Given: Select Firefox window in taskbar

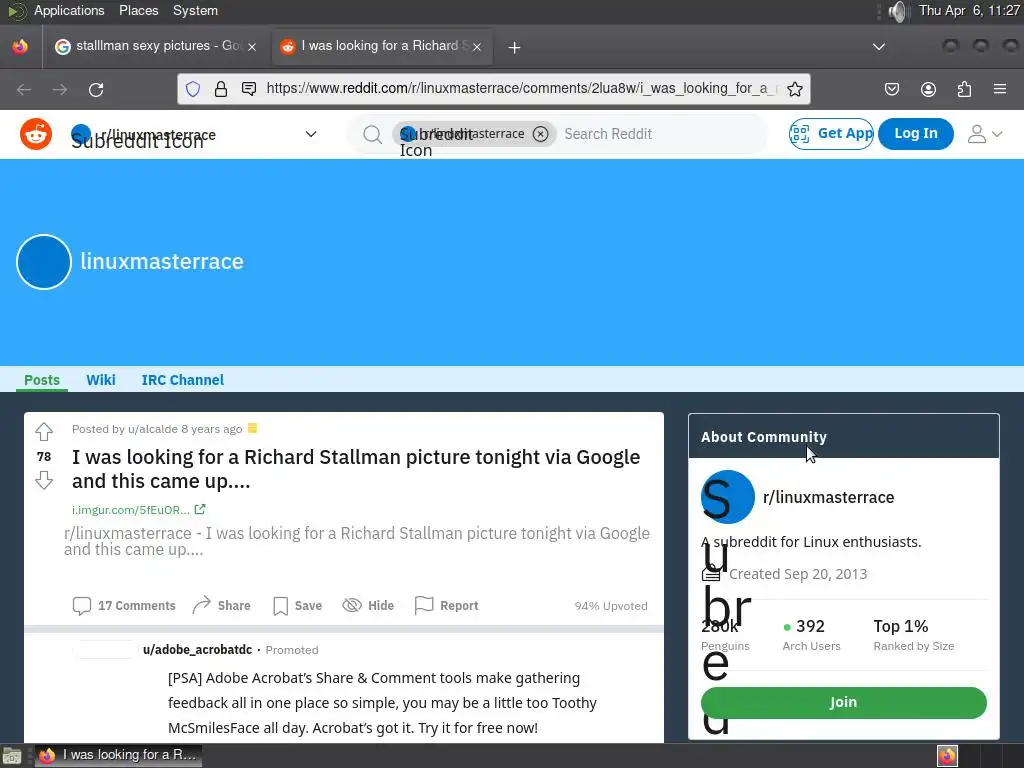Looking at the screenshot, I should (x=118, y=756).
